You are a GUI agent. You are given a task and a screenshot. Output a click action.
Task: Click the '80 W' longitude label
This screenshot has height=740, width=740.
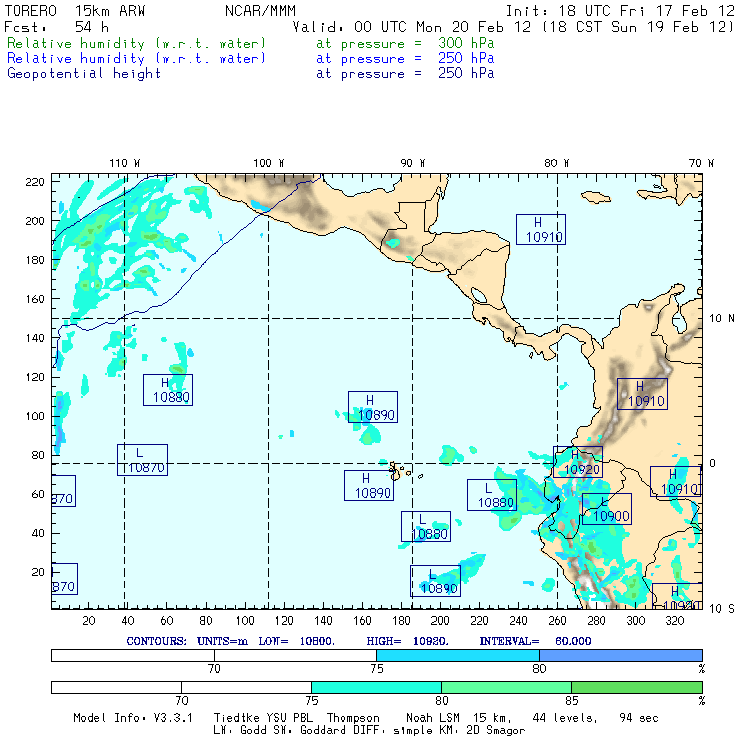(x=557, y=163)
